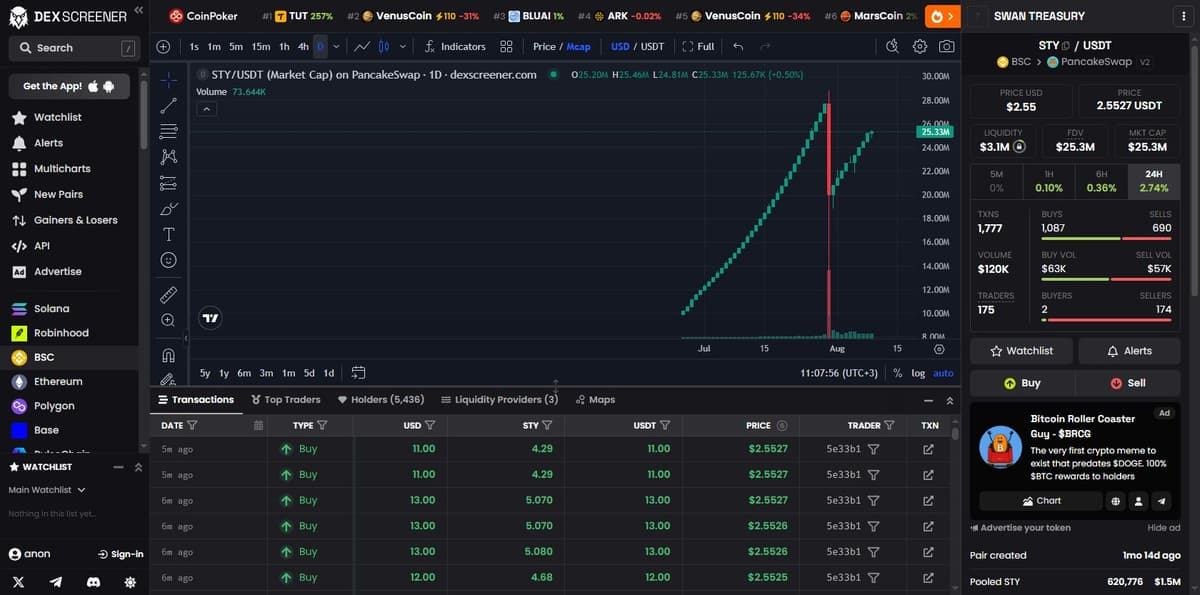Click the search field in sidebar
The height and width of the screenshot is (595, 1200).
[75, 47]
